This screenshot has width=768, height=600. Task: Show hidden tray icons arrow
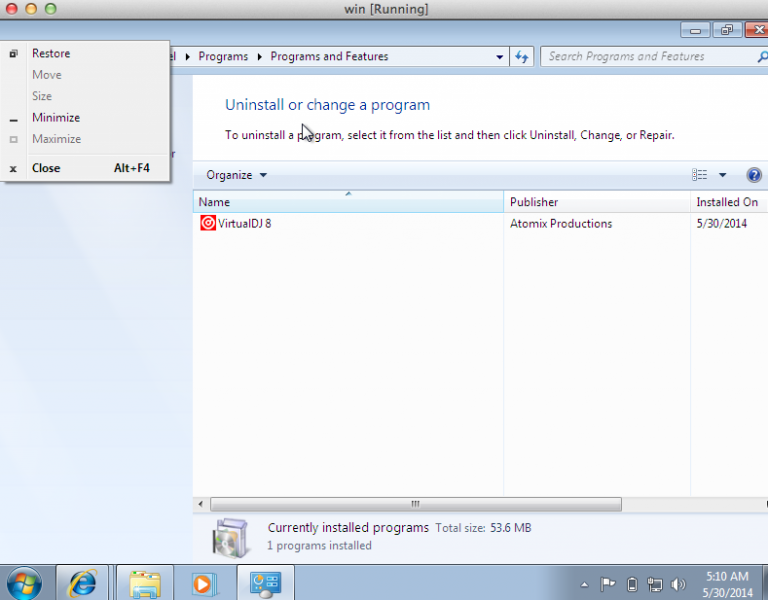click(584, 584)
